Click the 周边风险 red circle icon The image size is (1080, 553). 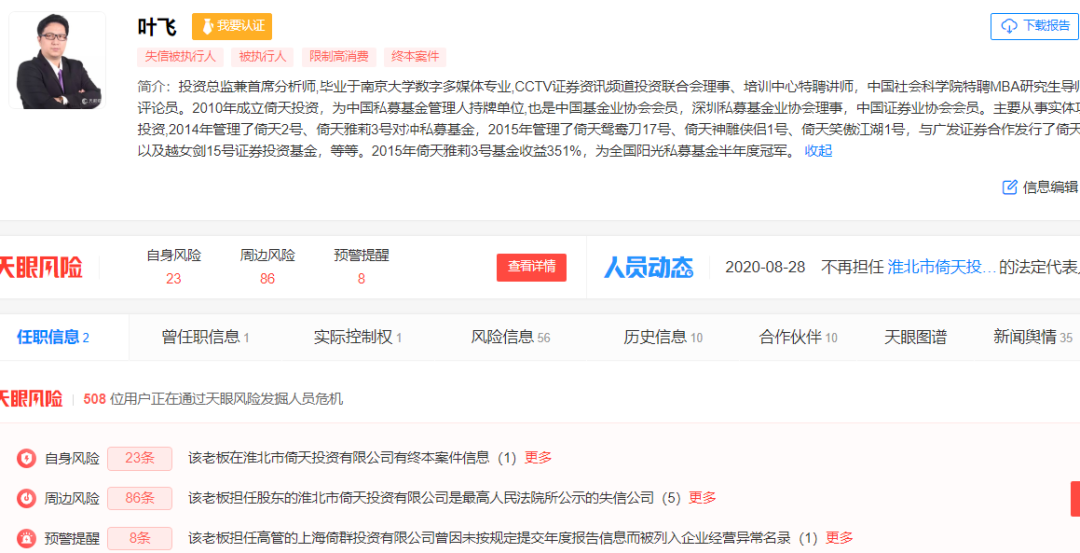[x=26, y=498]
